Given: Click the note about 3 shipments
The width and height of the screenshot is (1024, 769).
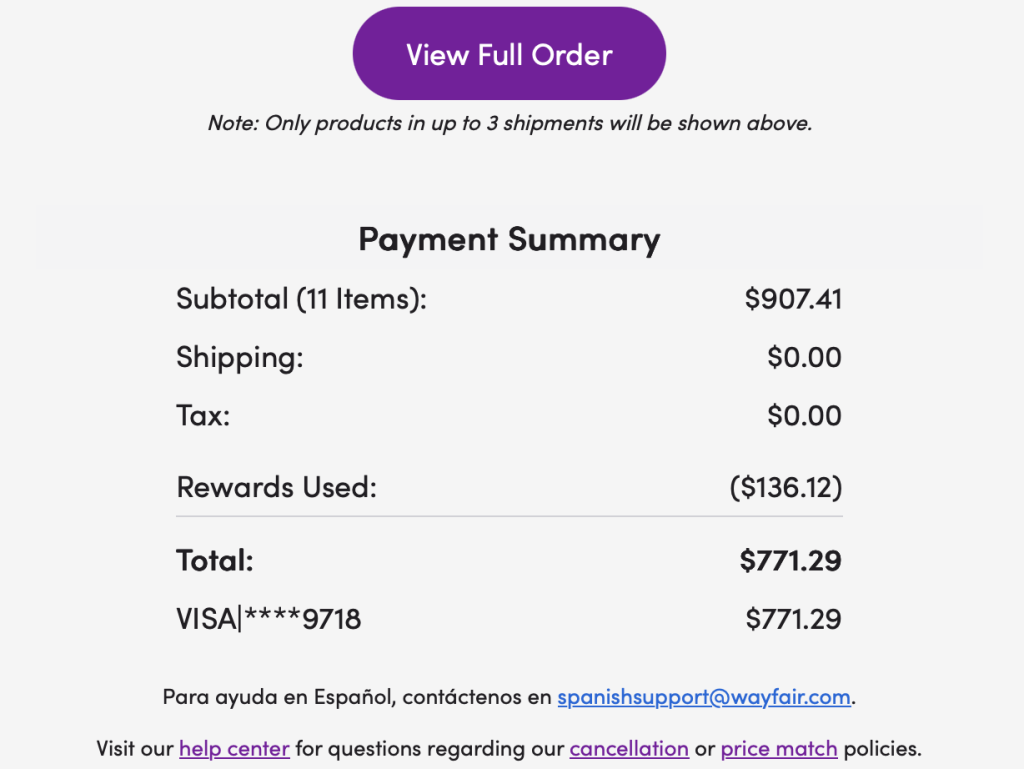Looking at the screenshot, I should point(509,124).
